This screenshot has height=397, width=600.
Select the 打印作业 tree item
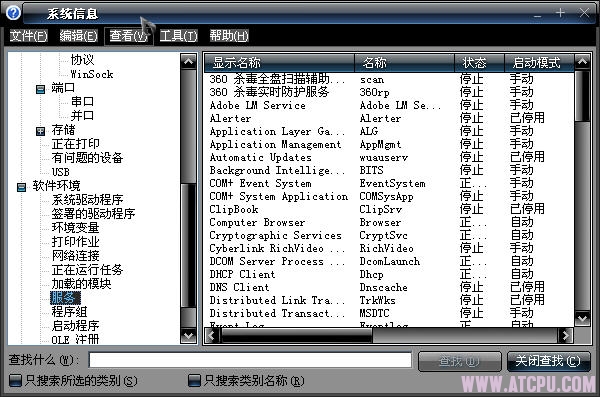click(75, 242)
